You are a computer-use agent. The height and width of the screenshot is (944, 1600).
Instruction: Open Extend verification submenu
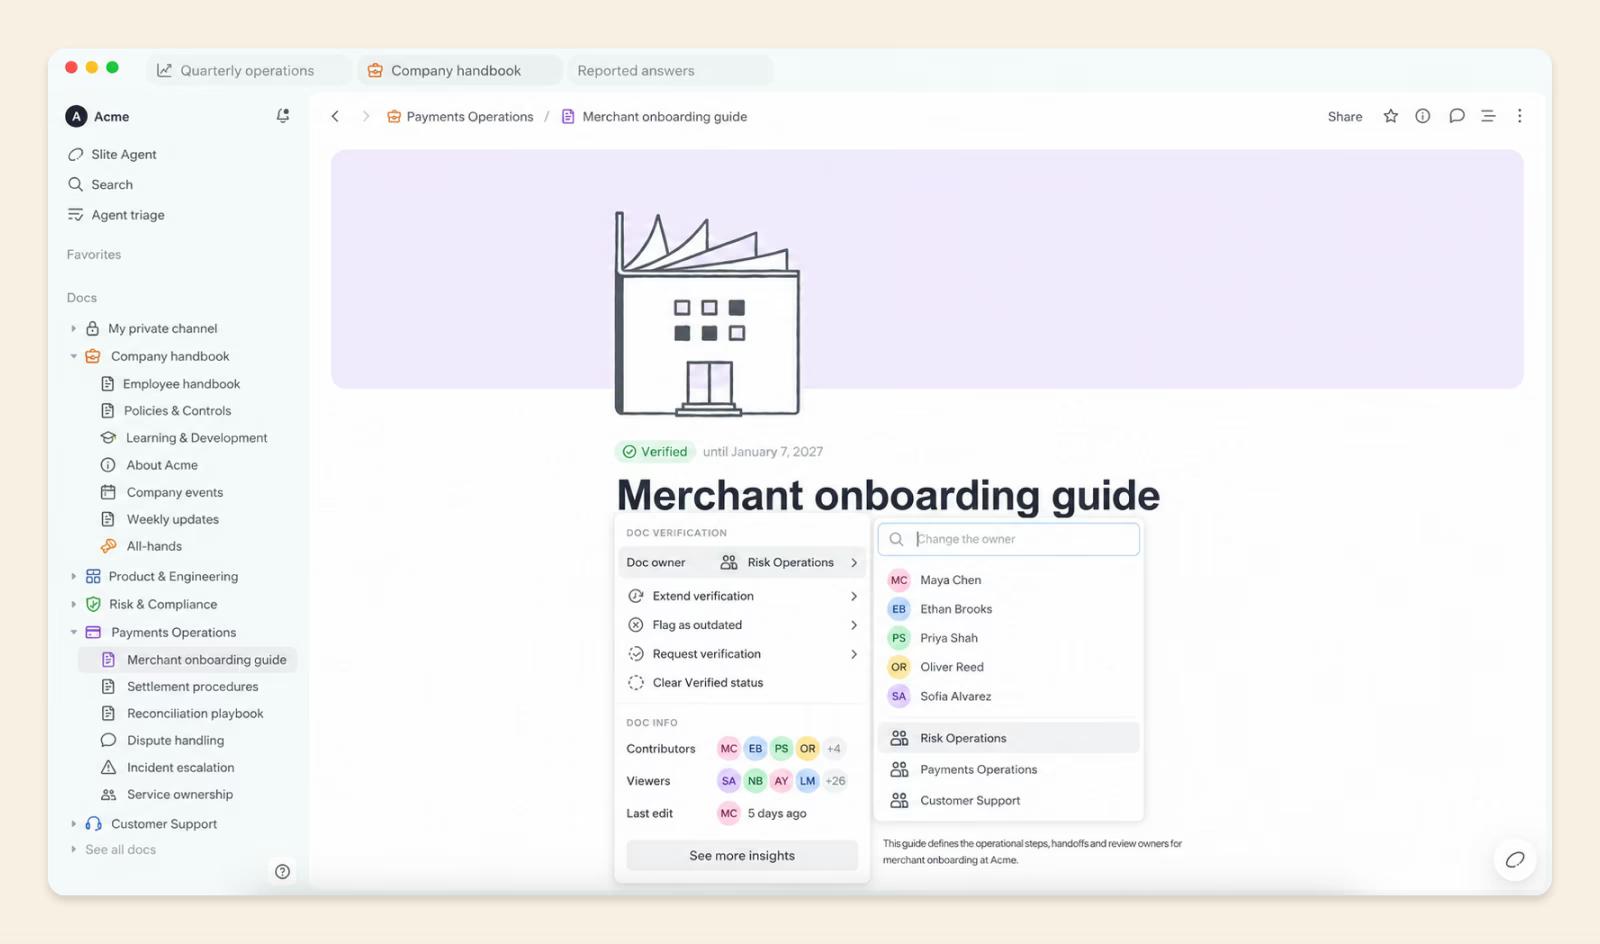[742, 596]
